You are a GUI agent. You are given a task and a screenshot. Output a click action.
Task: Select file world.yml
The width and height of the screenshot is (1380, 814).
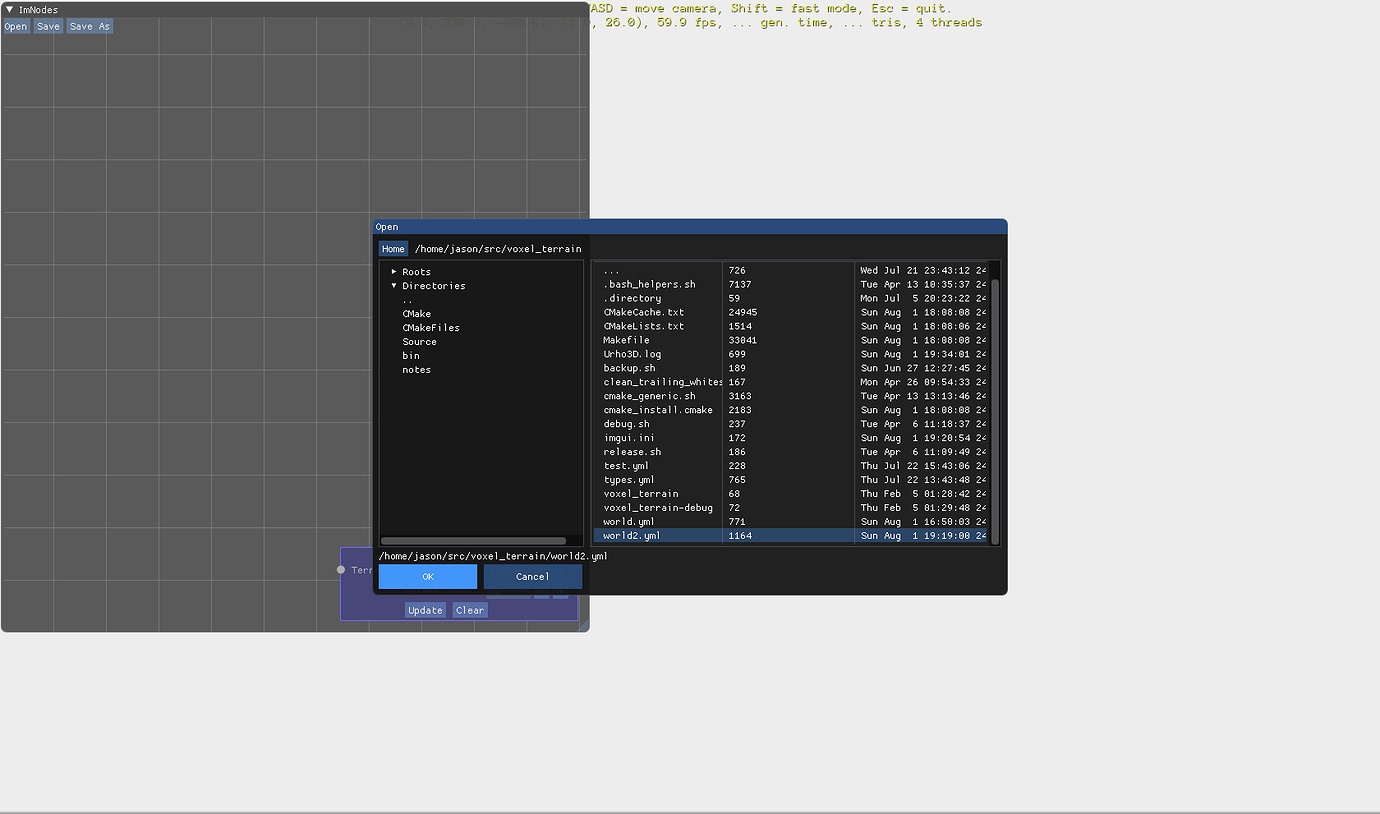tap(790, 522)
